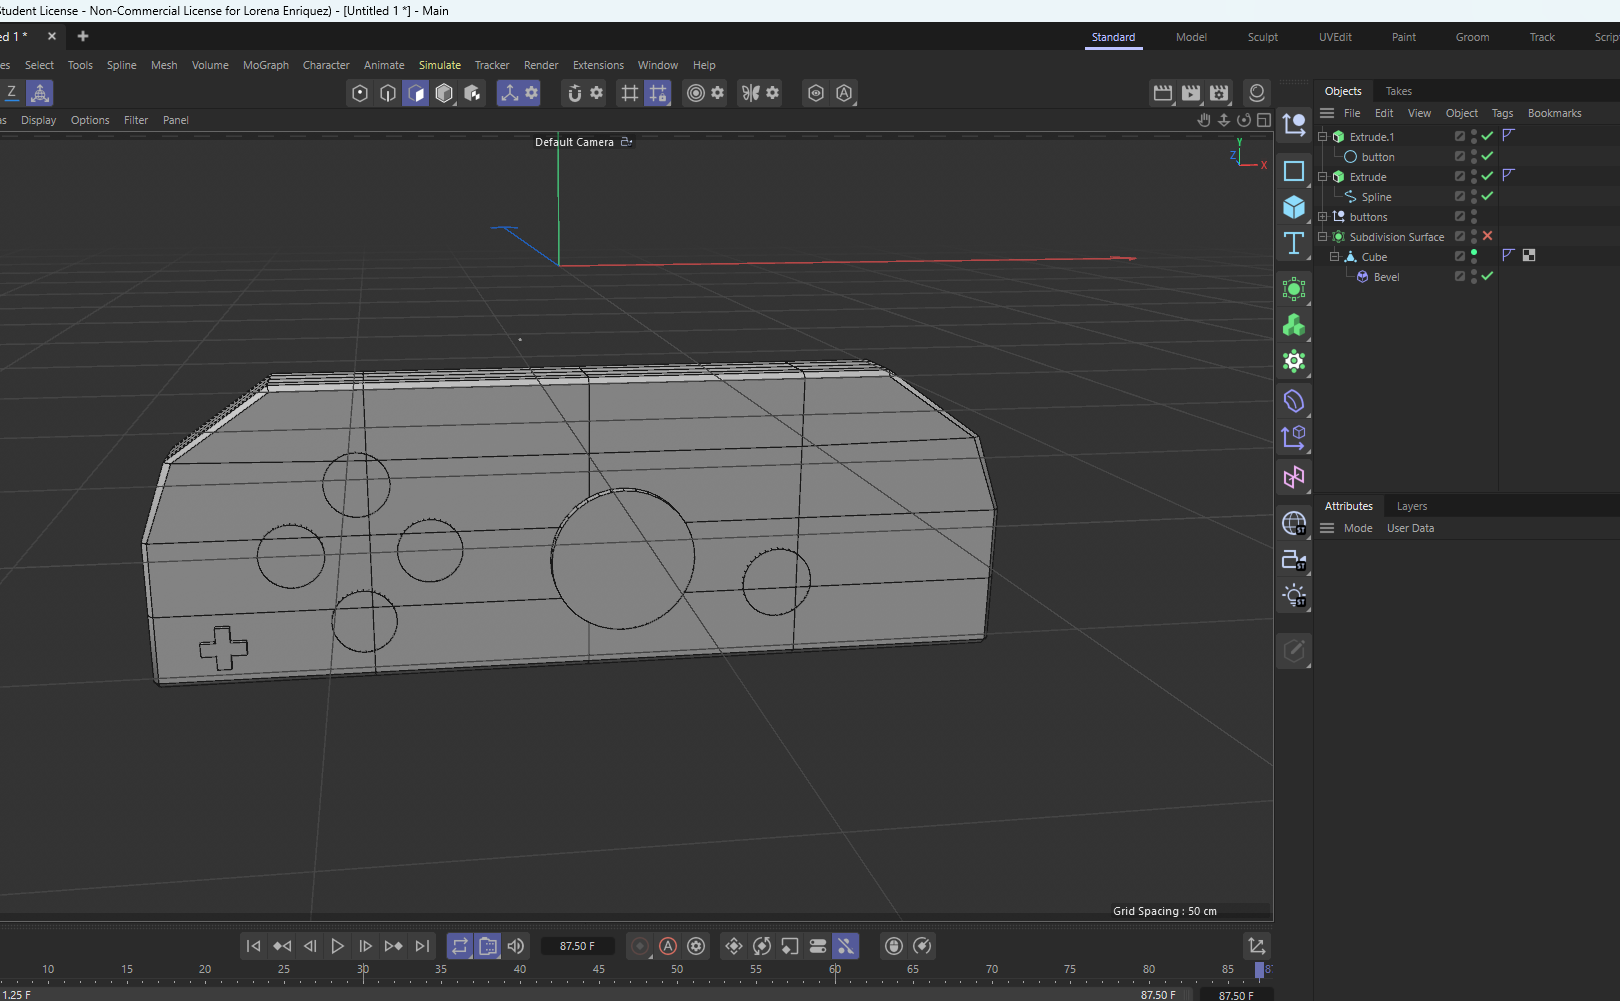Viewport: 1620px width, 1001px height.
Task: Expand the buttons null object hierarchy
Action: 1322,216
